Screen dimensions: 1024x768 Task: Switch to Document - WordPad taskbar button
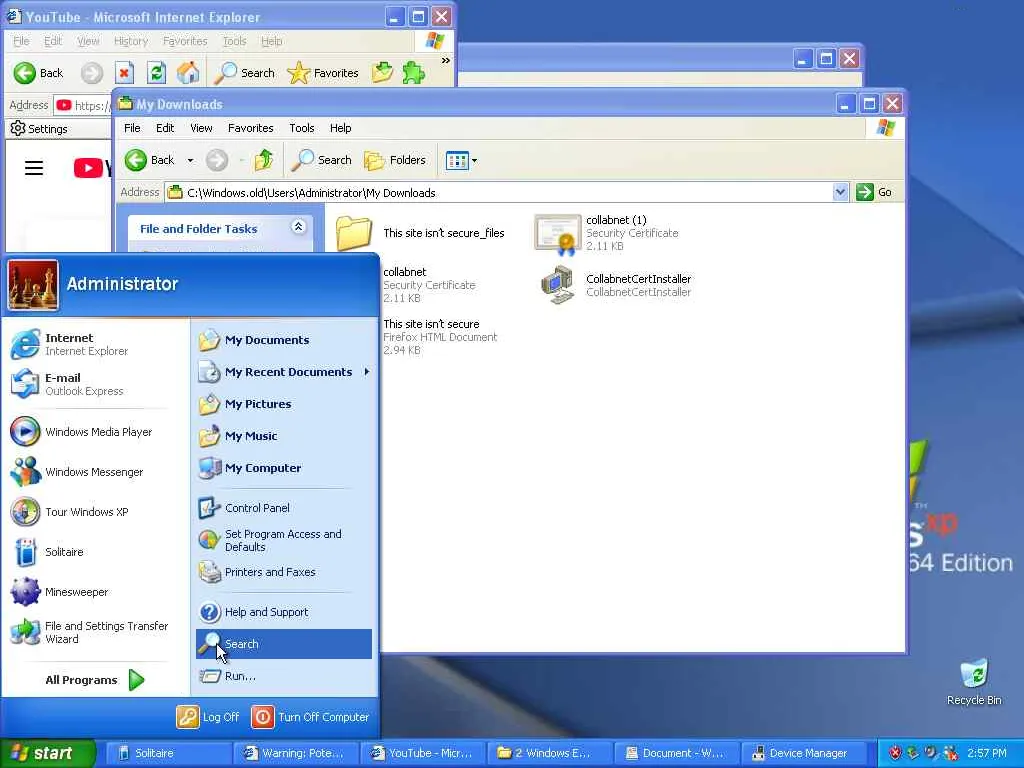coord(678,753)
